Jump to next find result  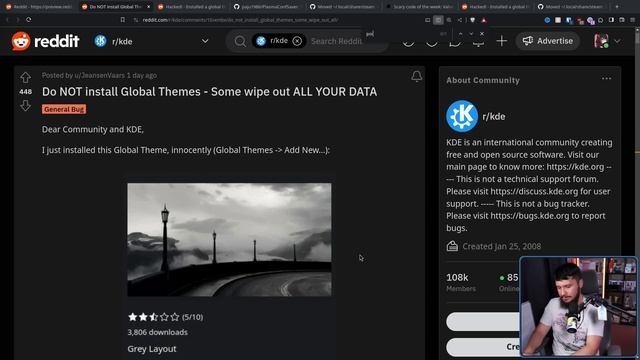click(x=471, y=34)
